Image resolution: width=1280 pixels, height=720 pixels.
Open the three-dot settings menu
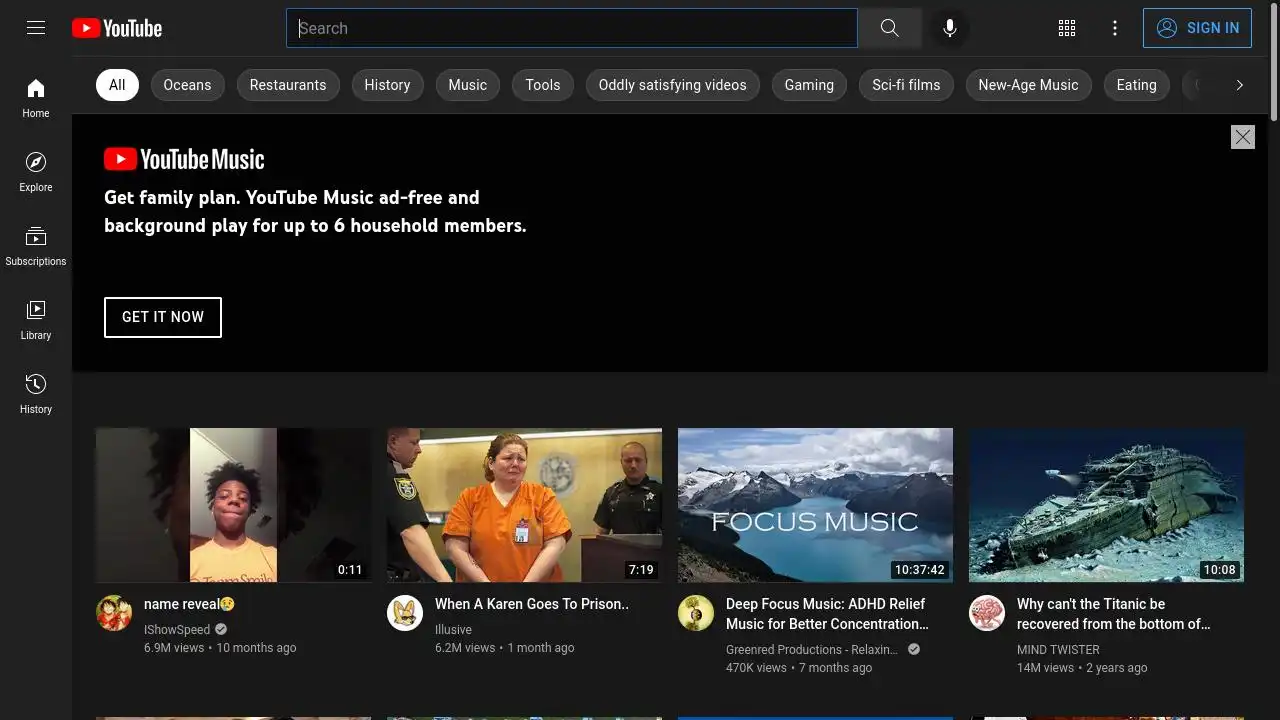(1115, 28)
